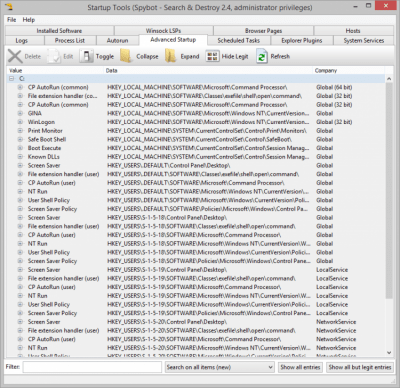Select the Safe Boot Shell row
Screen dimensions: 400x388
pos(196,139)
